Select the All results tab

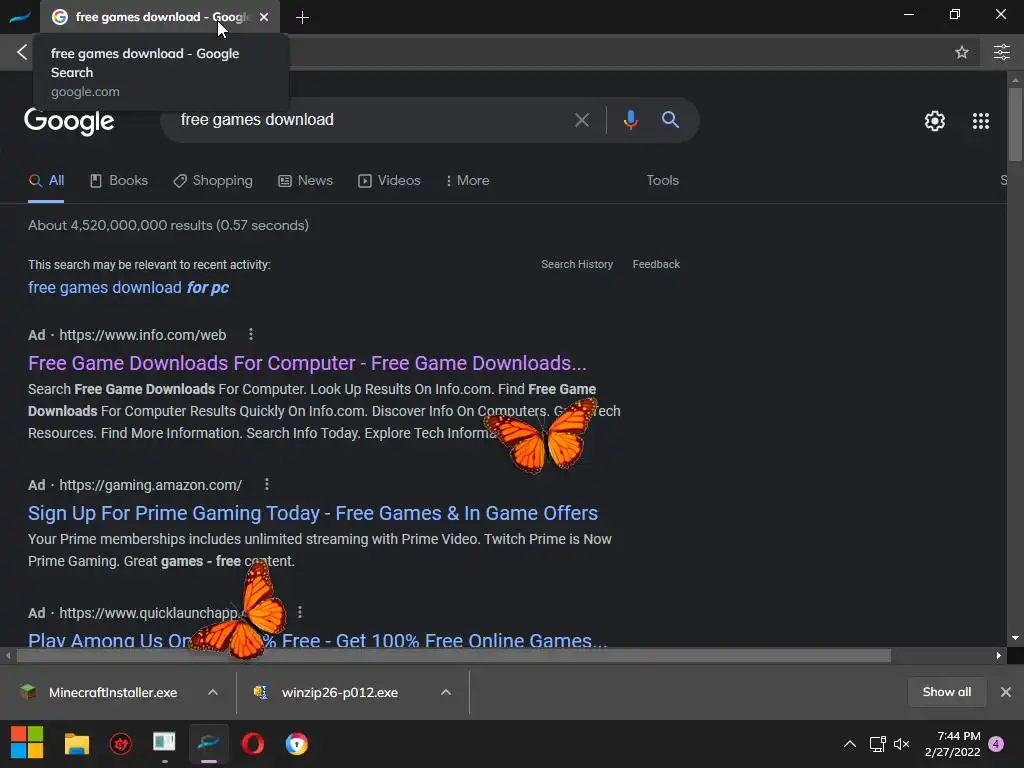(46, 181)
